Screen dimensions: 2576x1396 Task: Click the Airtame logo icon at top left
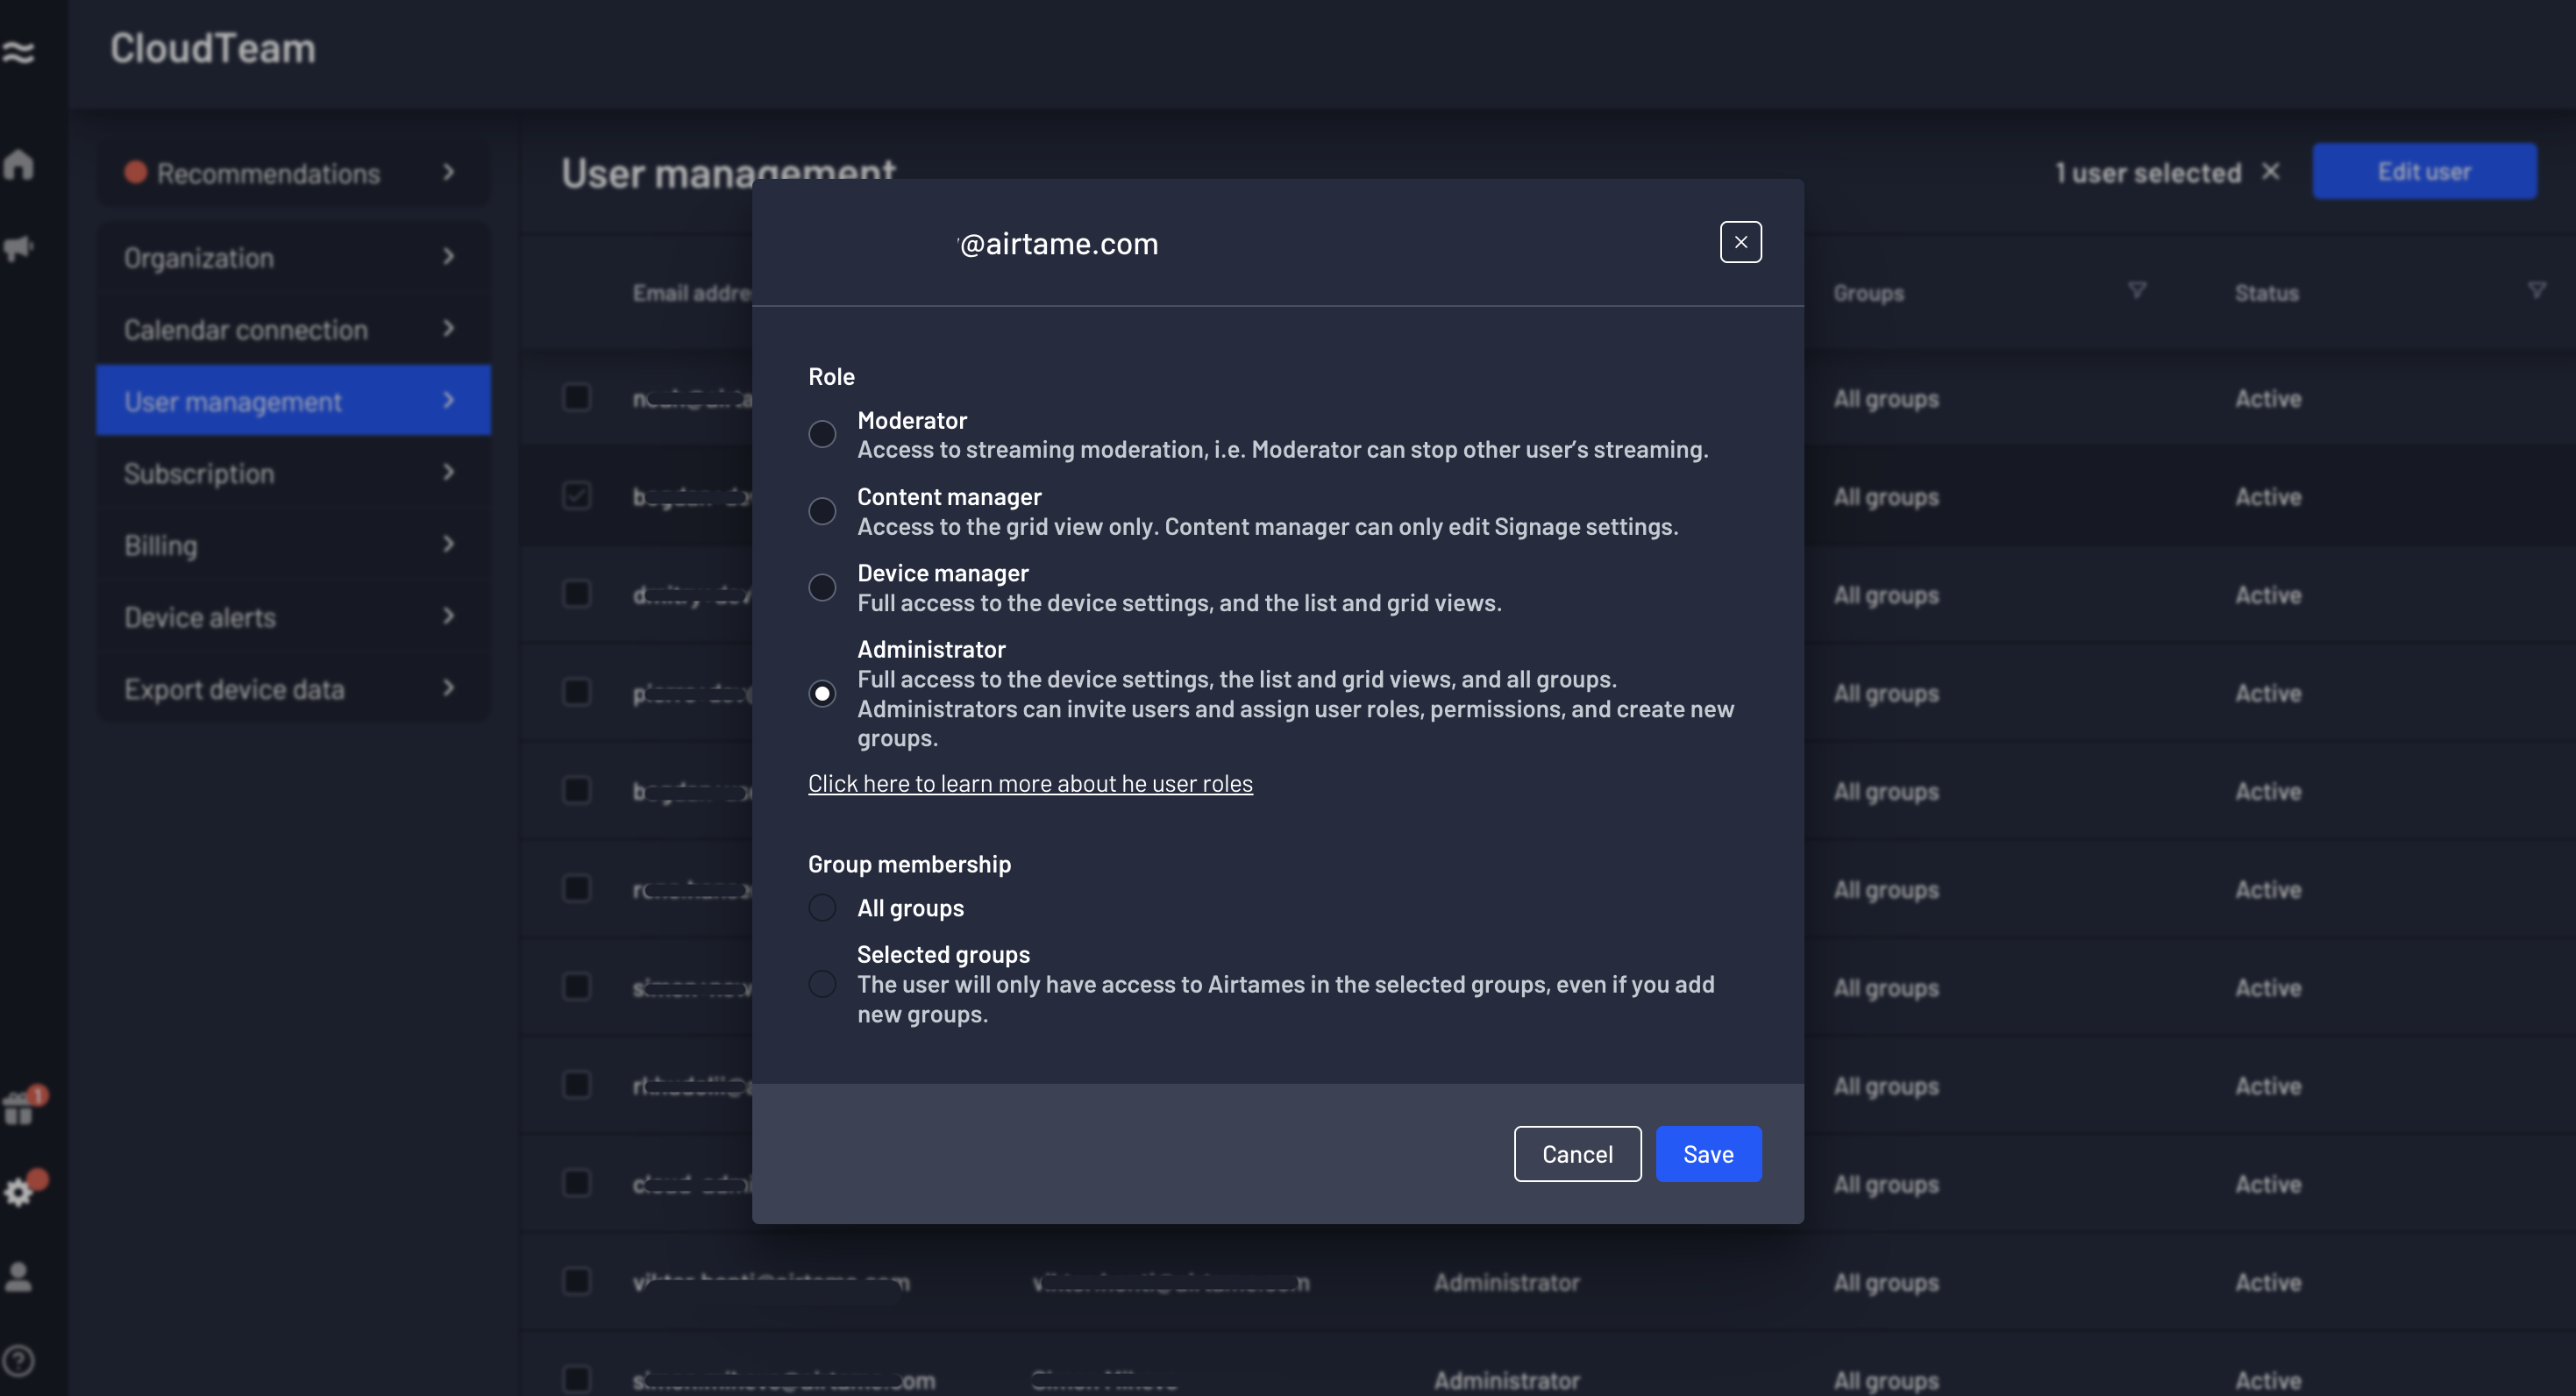[19, 51]
